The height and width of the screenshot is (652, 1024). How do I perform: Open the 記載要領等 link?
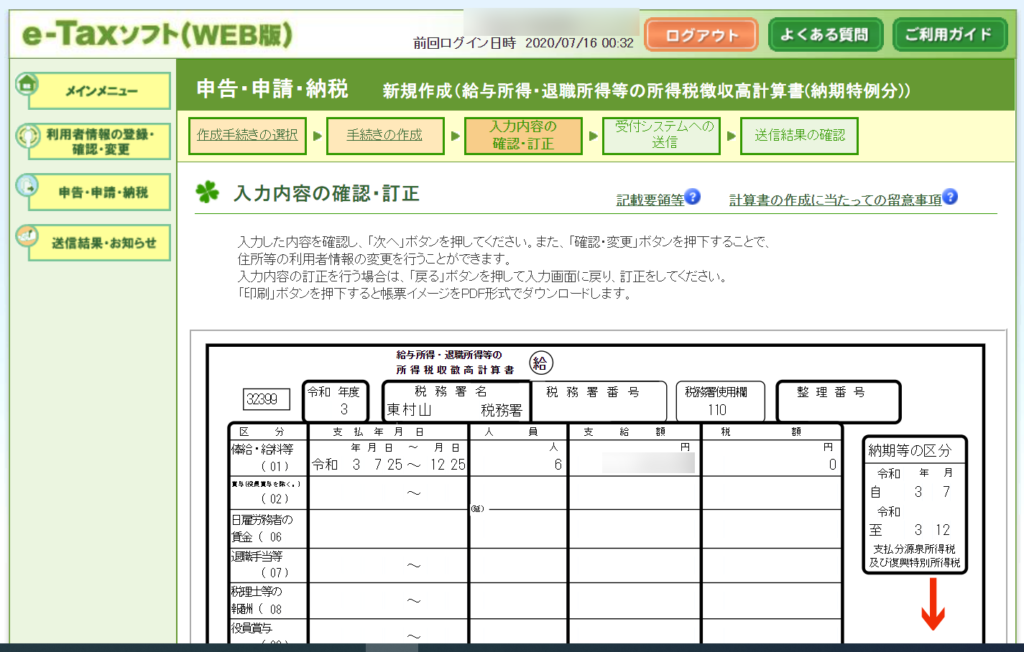pos(650,199)
